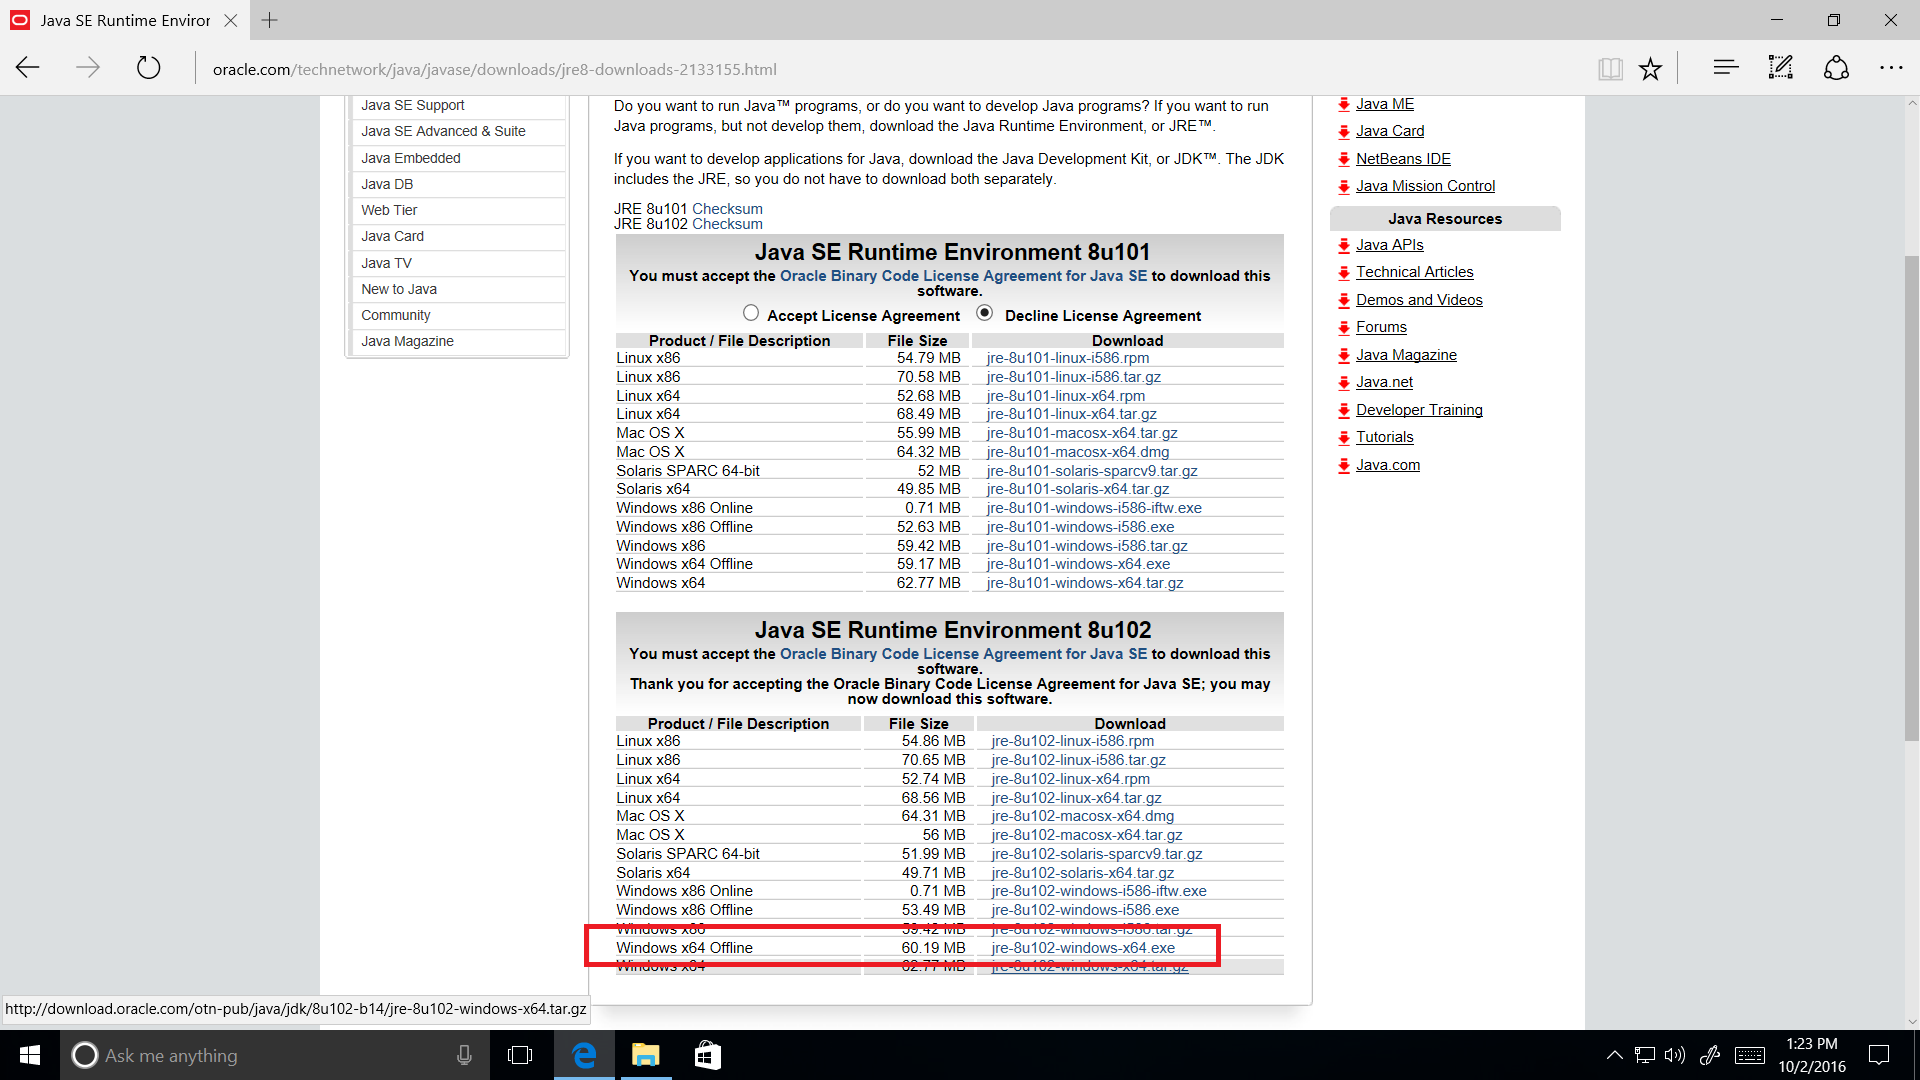Open Java SE Advanced & Suite sidebar item

443,131
